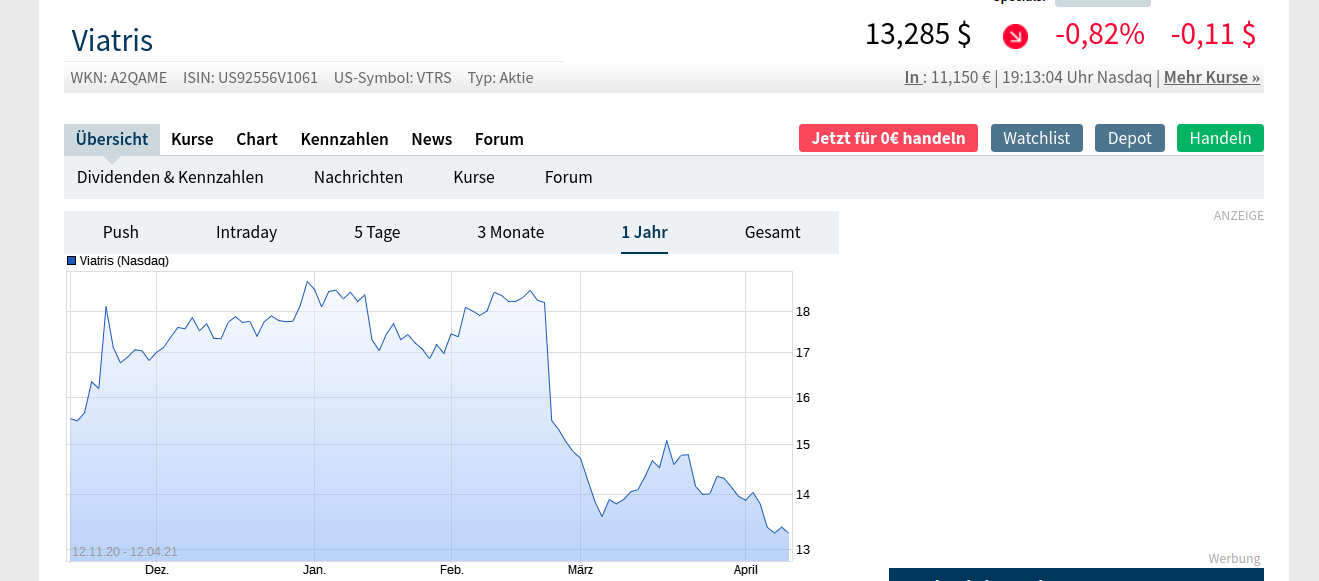Choose the '3 Monate' chart range

click(x=510, y=232)
